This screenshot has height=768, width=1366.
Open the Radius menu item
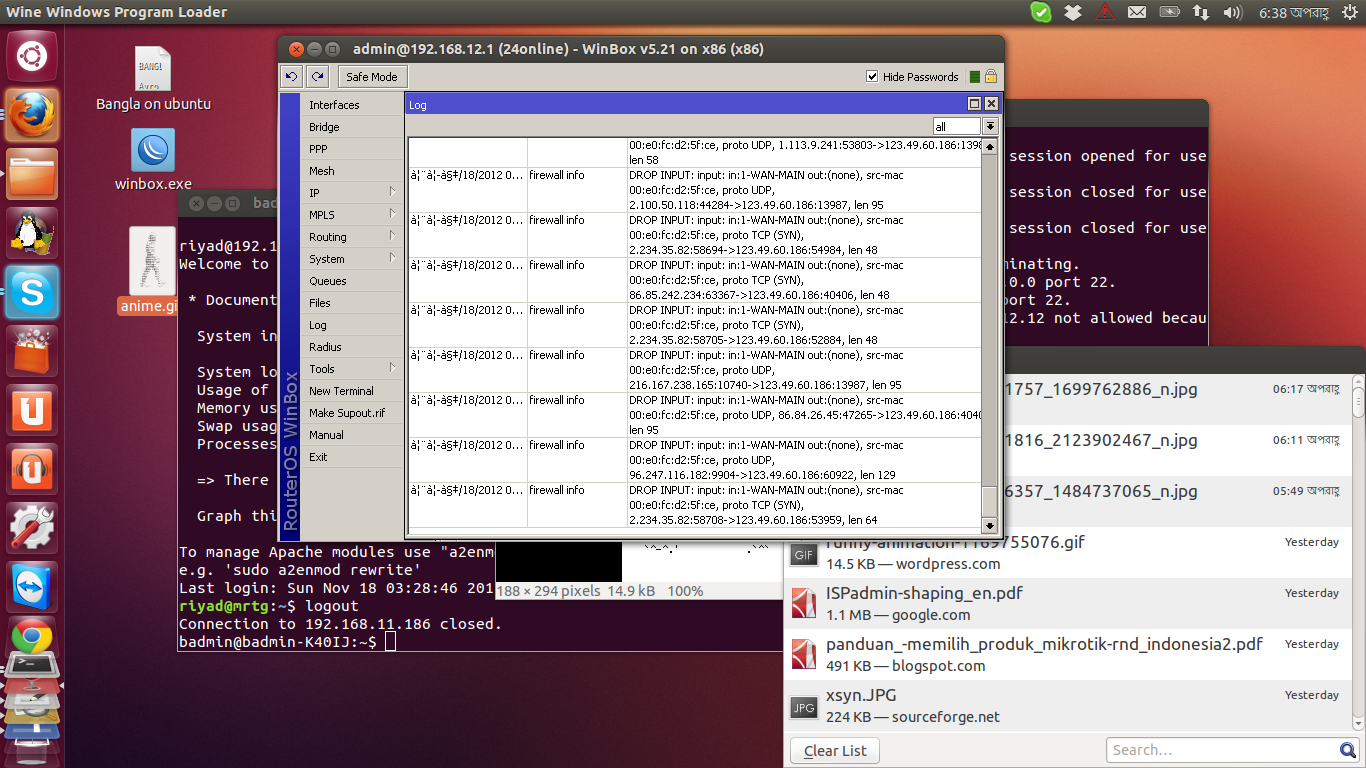(352, 347)
